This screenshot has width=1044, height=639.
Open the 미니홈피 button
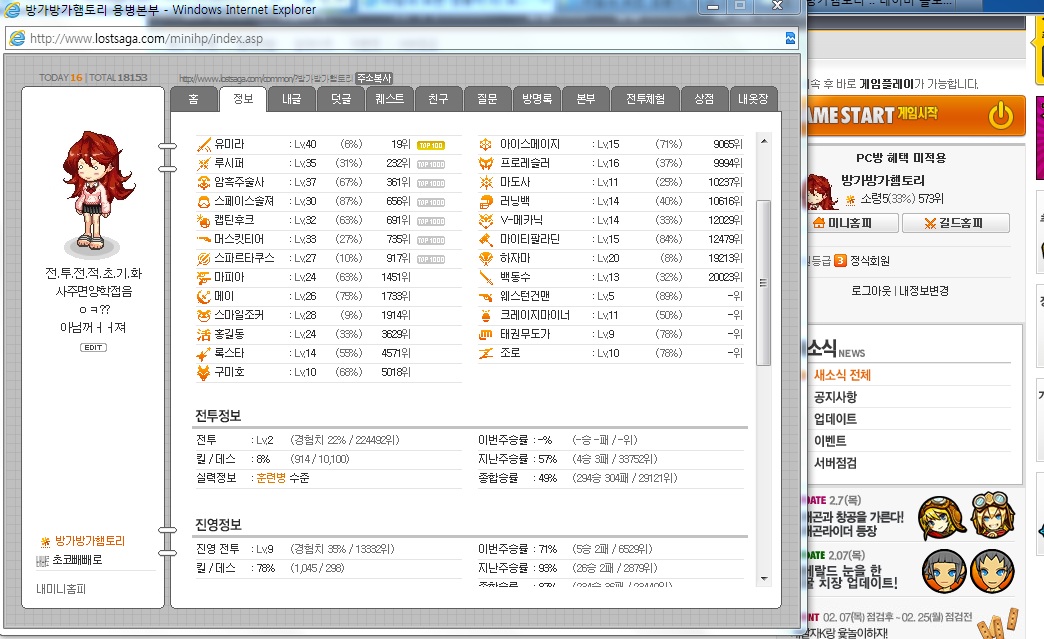click(850, 223)
